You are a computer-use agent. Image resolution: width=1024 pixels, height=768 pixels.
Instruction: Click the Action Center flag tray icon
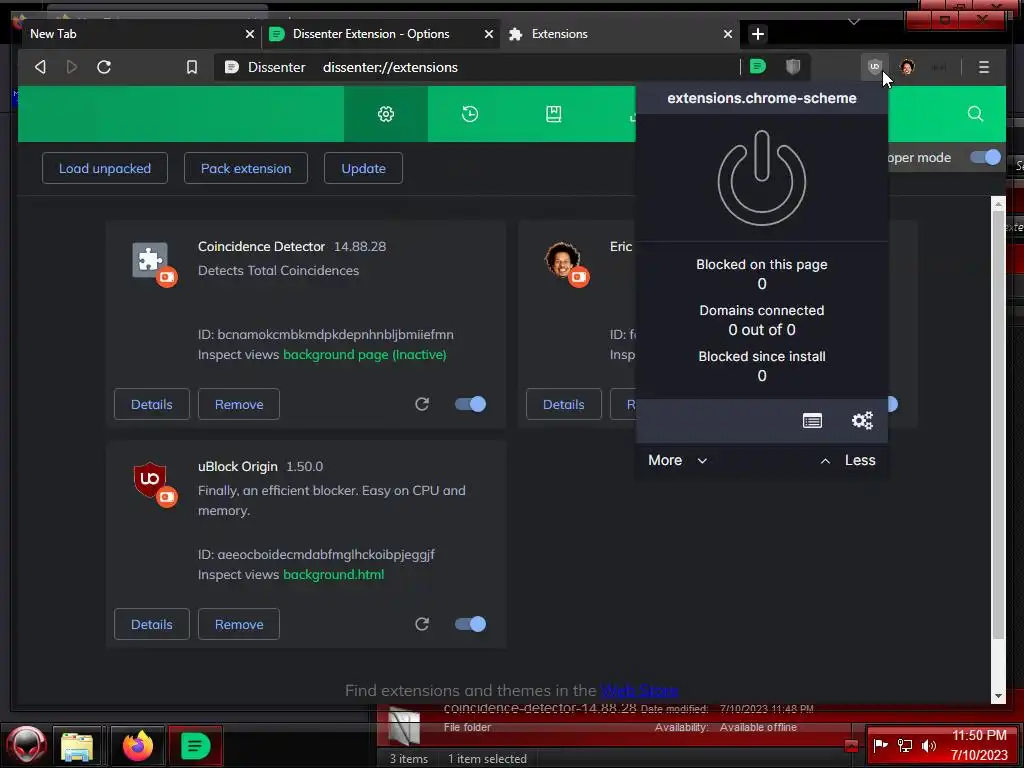(x=880, y=745)
